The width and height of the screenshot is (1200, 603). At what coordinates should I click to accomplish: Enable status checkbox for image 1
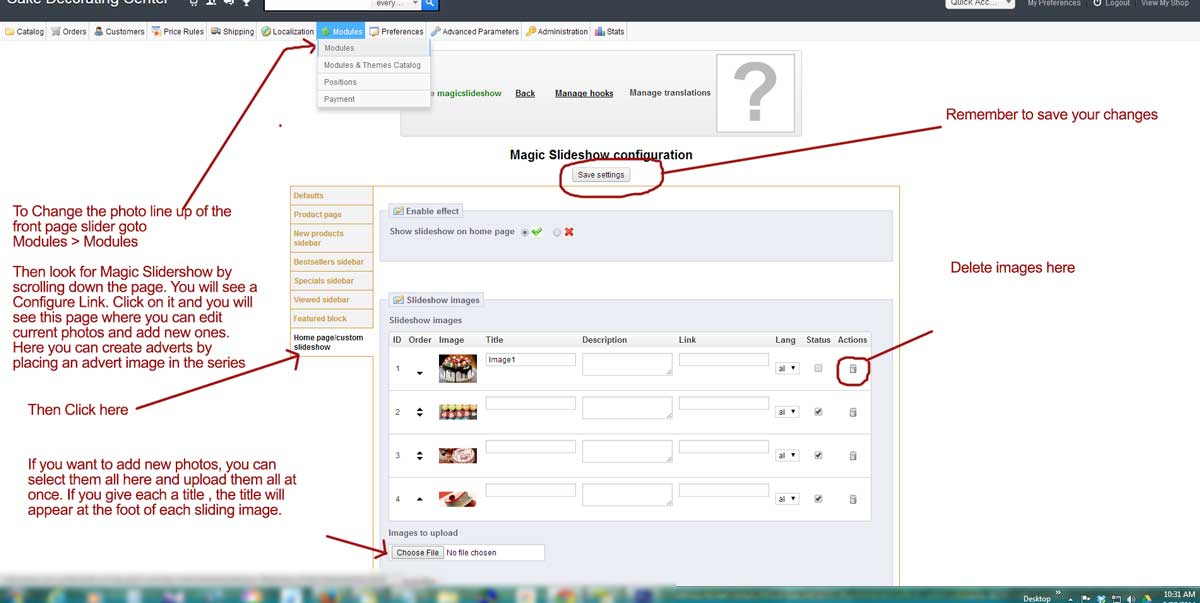click(818, 368)
